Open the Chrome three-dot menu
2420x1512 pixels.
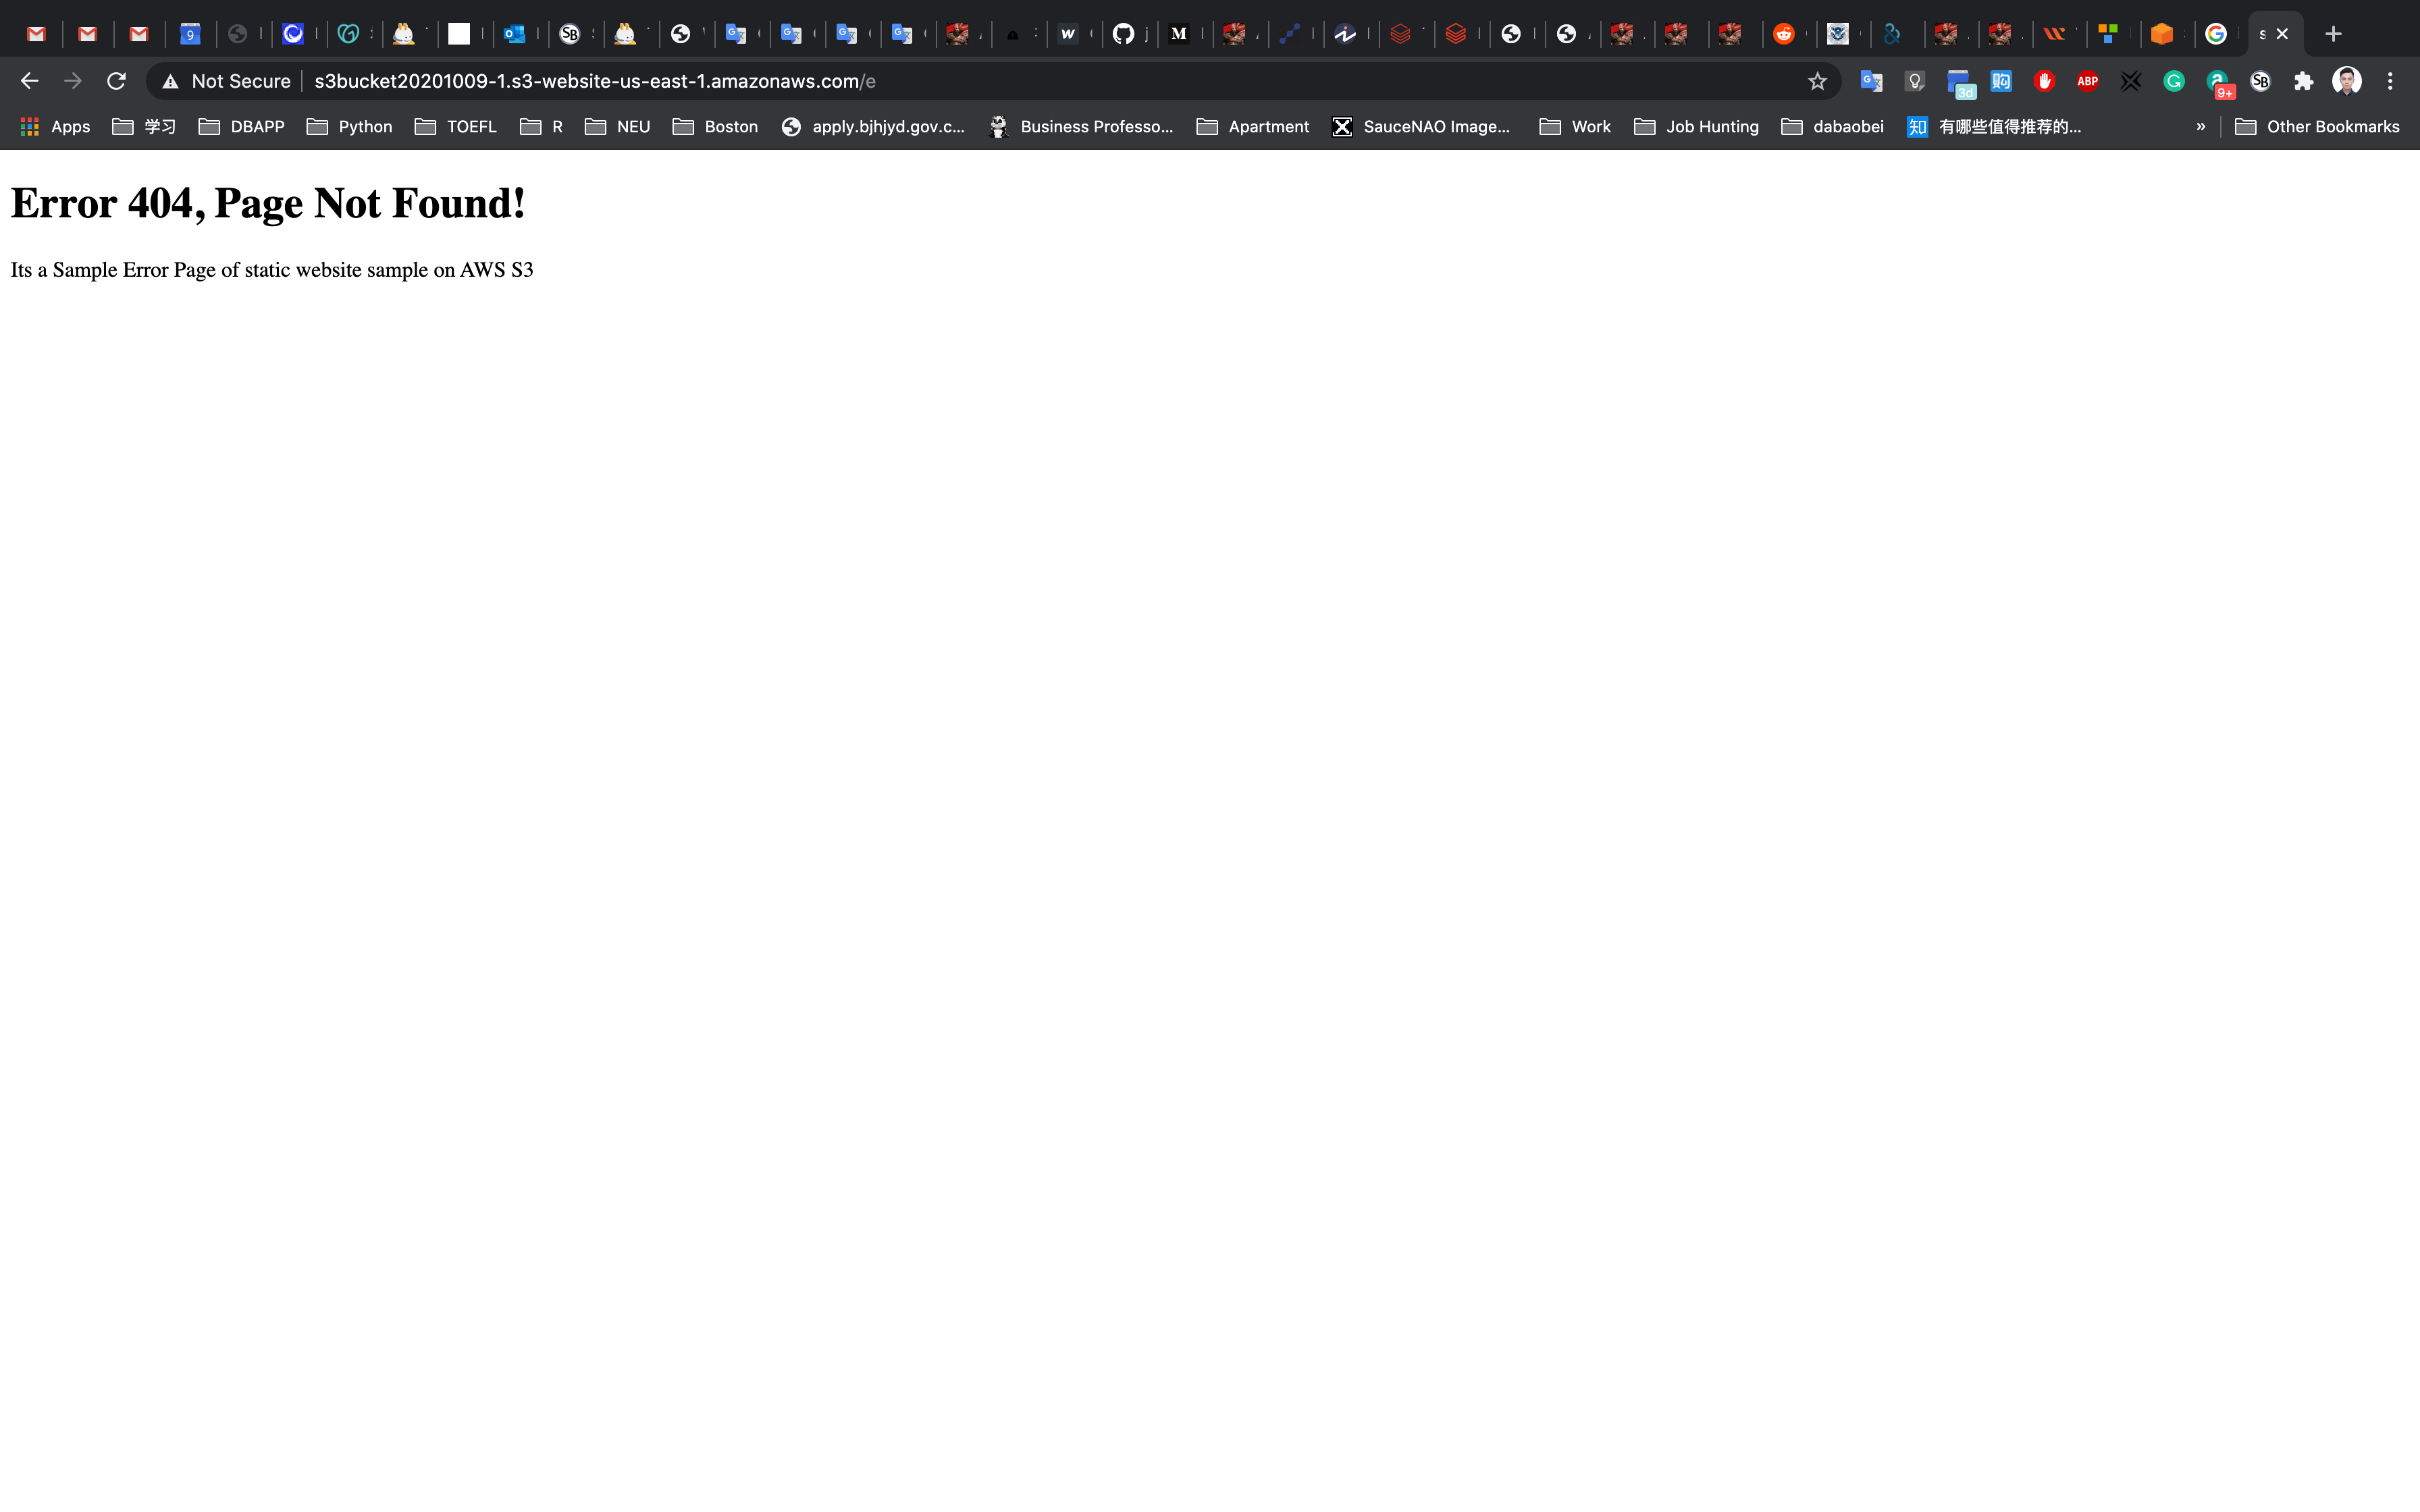(2390, 81)
